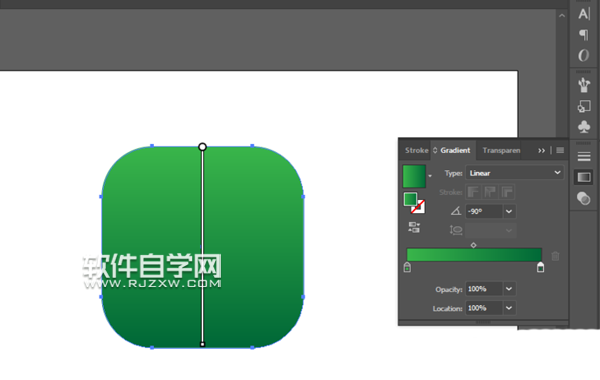Open the Stroke panel icon in the dock
600x380 pixels.
(x=584, y=157)
